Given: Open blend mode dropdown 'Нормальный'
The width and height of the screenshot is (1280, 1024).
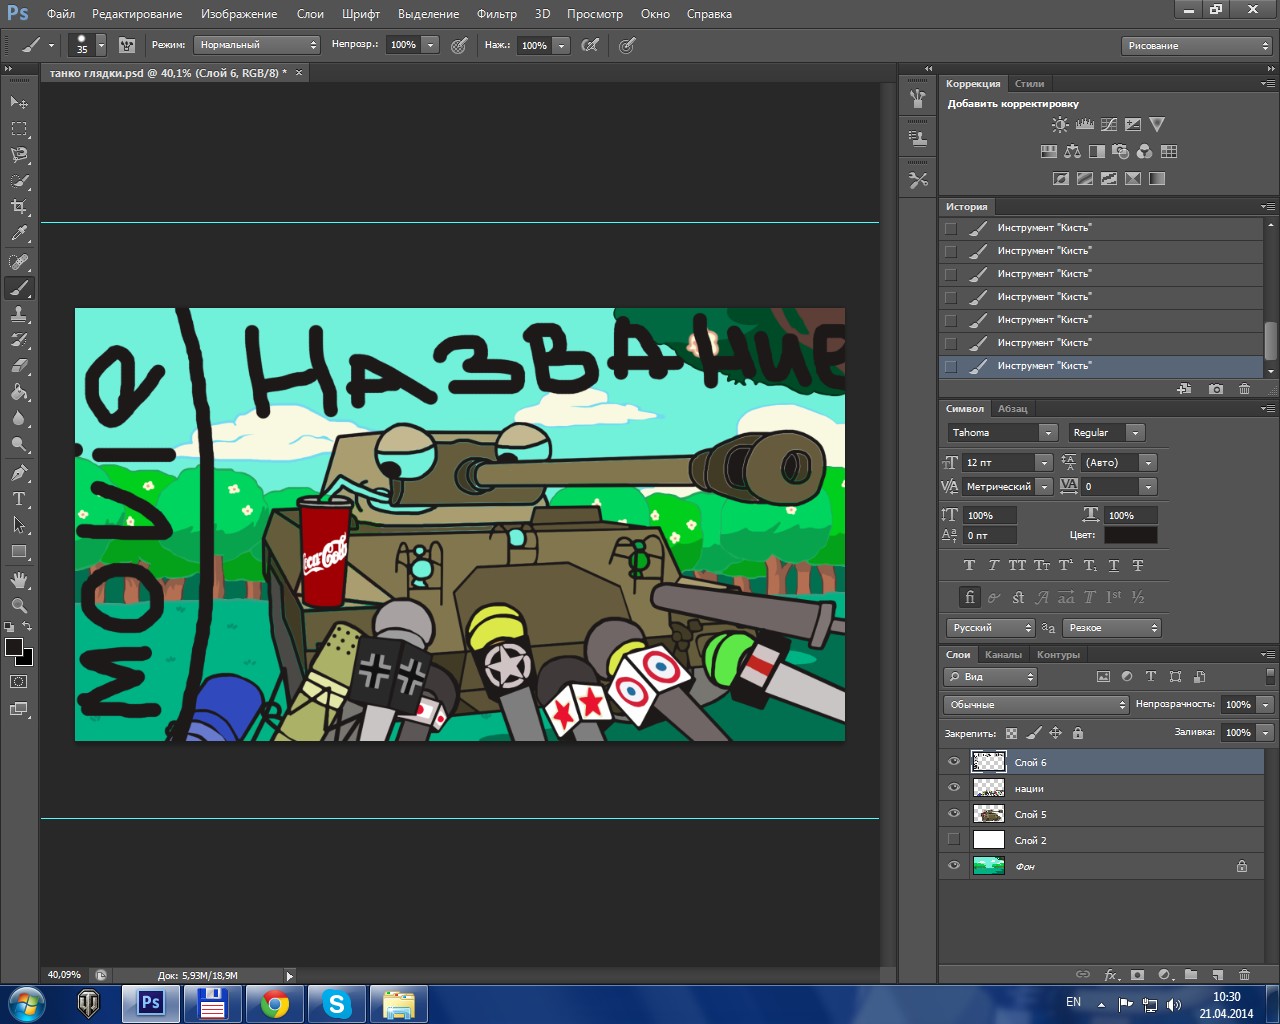Looking at the screenshot, I should point(257,45).
